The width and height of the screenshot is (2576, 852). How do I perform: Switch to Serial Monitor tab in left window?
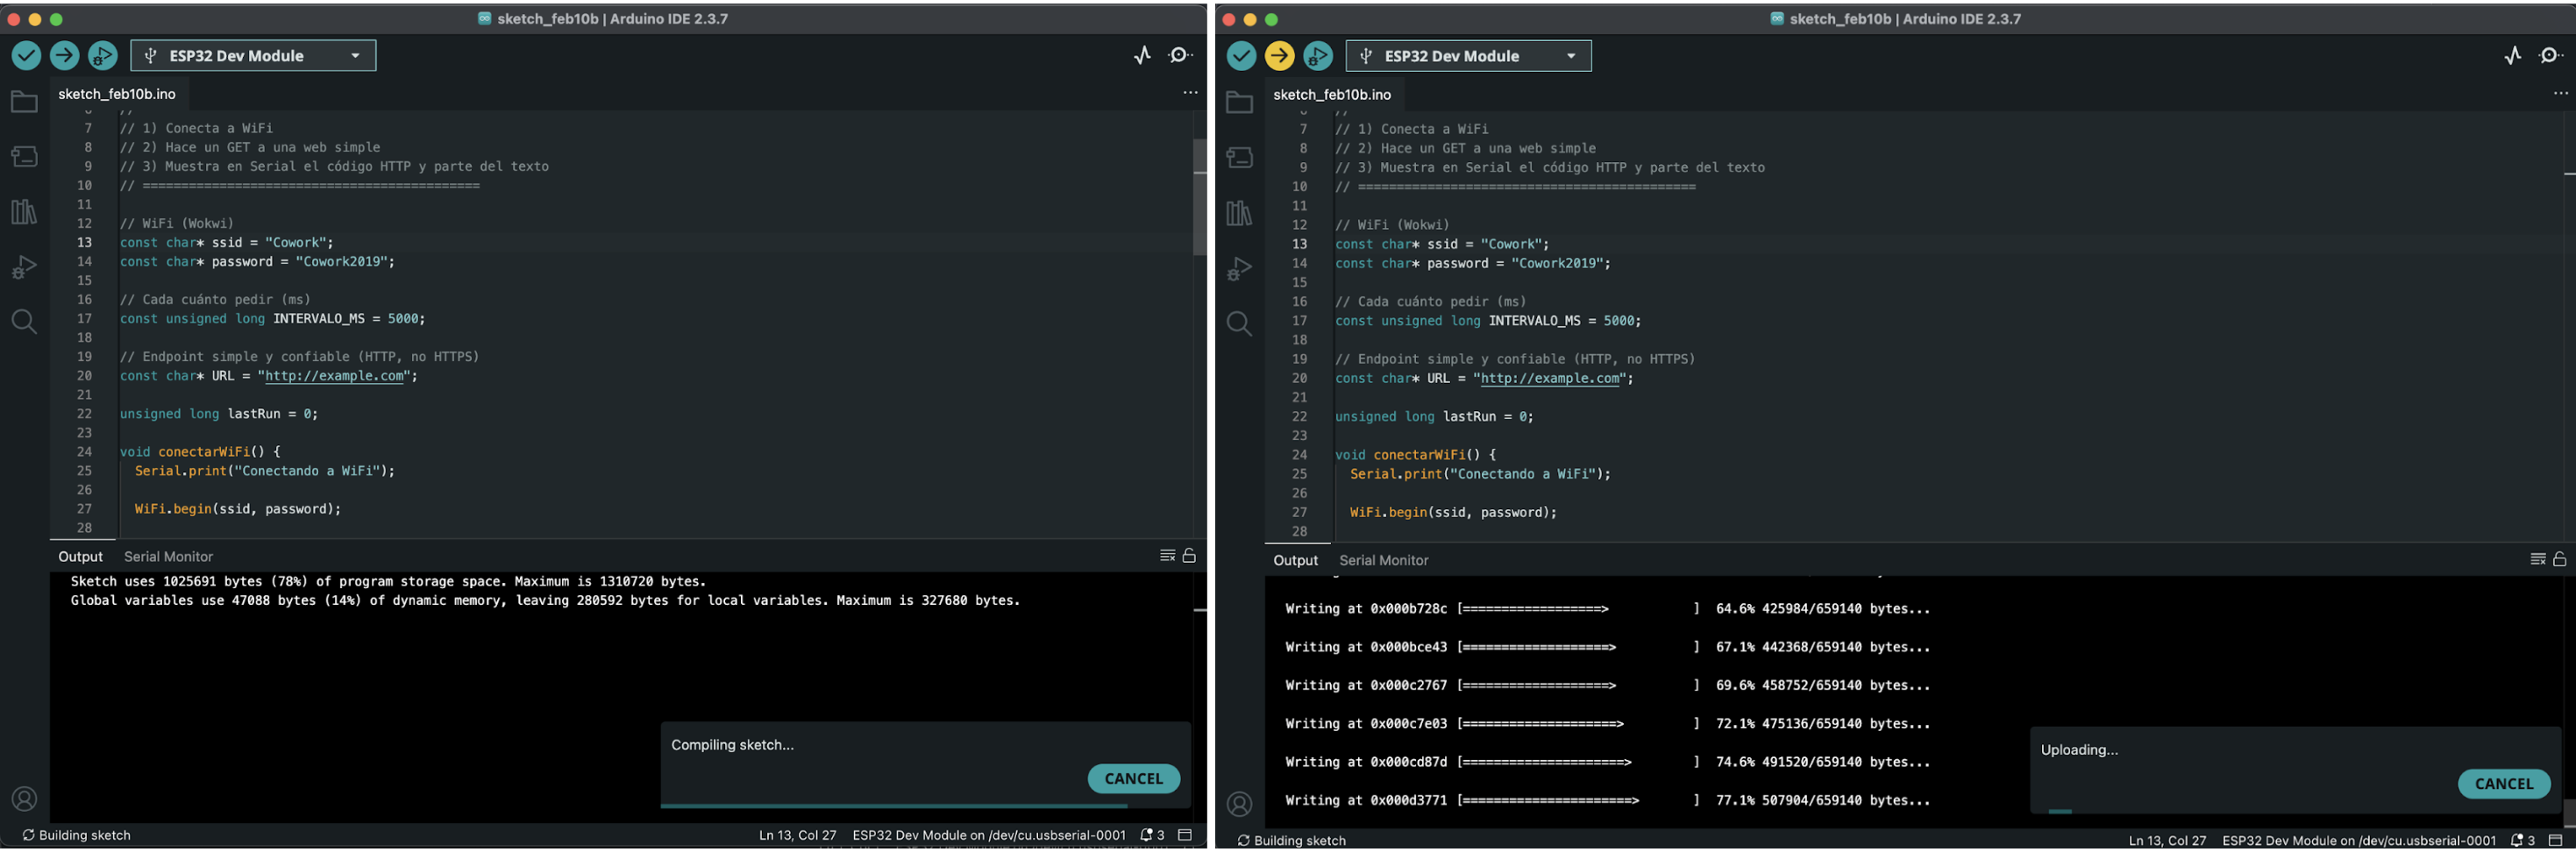tap(168, 557)
